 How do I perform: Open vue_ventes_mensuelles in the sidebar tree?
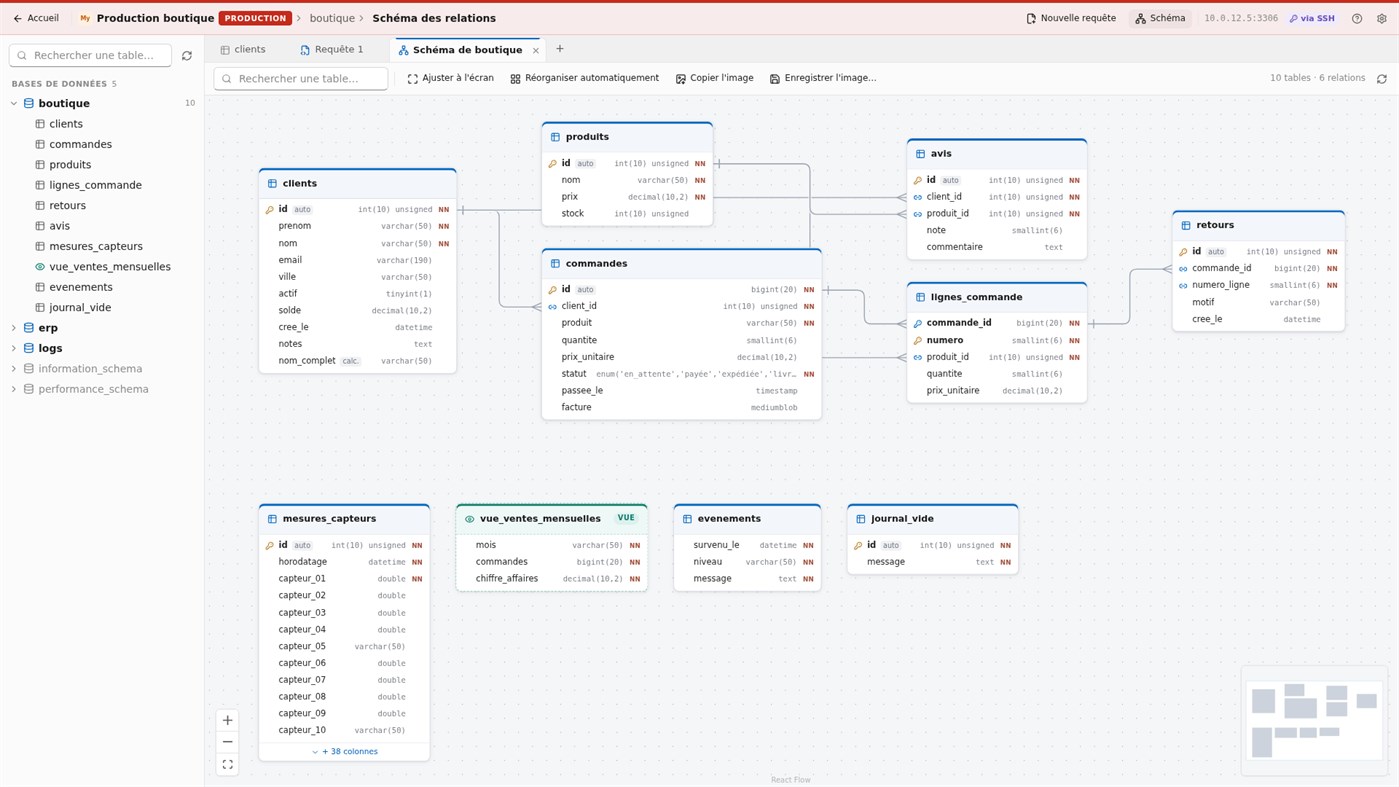tap(110, 267)
